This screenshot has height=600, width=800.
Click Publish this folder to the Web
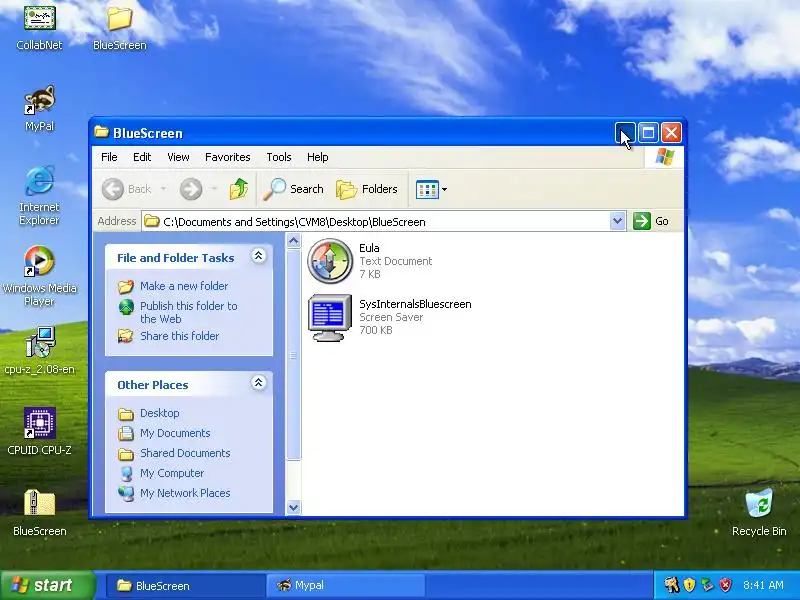pyautogui.click(x=189, y=312)
